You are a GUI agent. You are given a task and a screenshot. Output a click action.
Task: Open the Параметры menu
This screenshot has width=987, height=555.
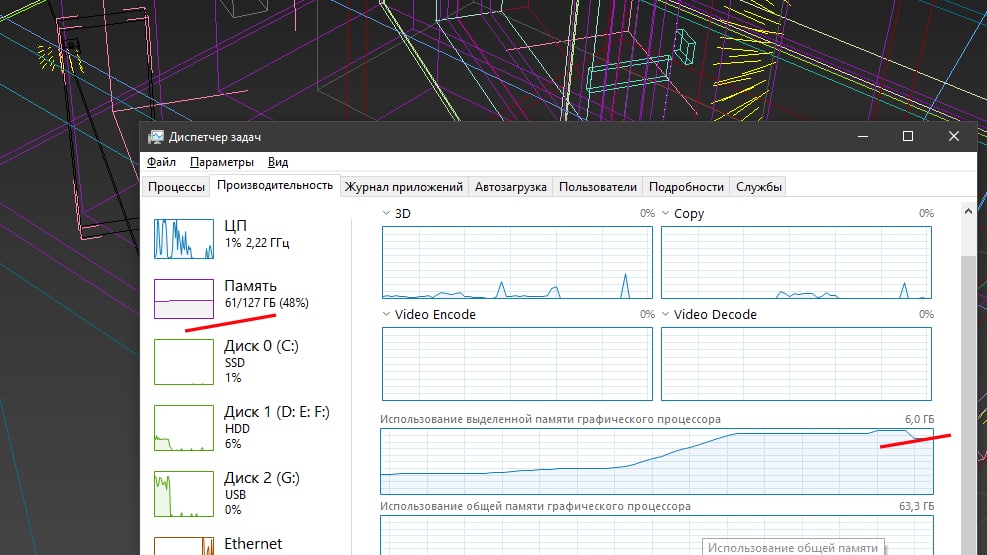[x=222, y=162]
